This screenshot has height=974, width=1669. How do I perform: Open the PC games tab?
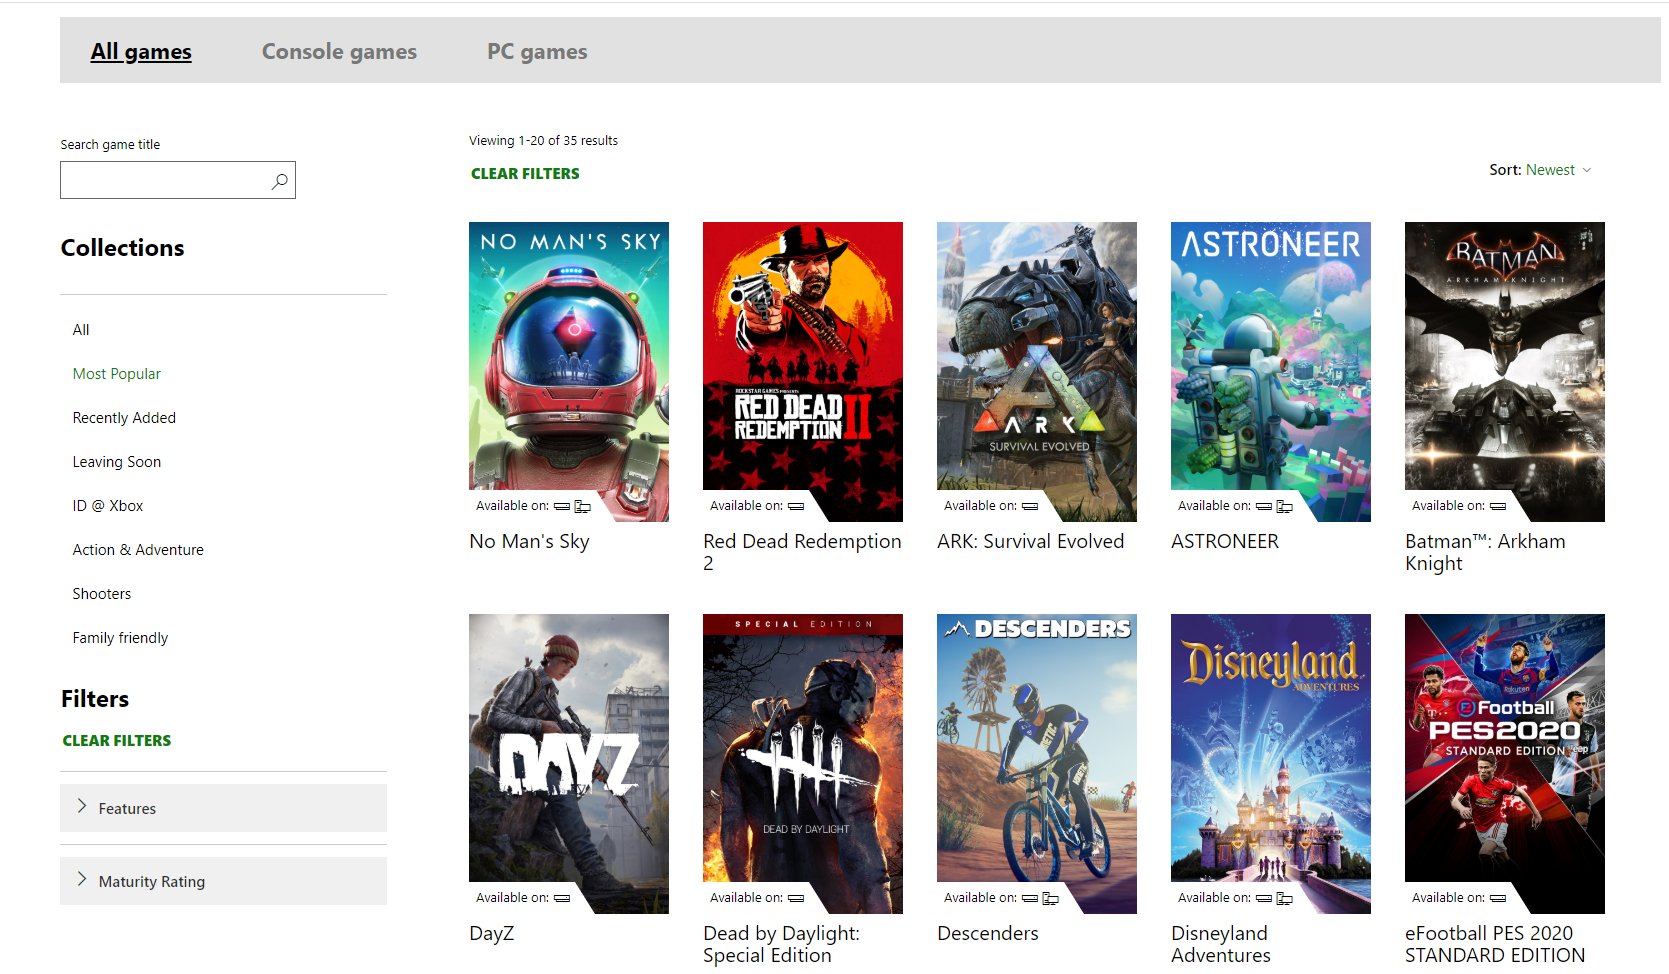click(x=537, y=51)
